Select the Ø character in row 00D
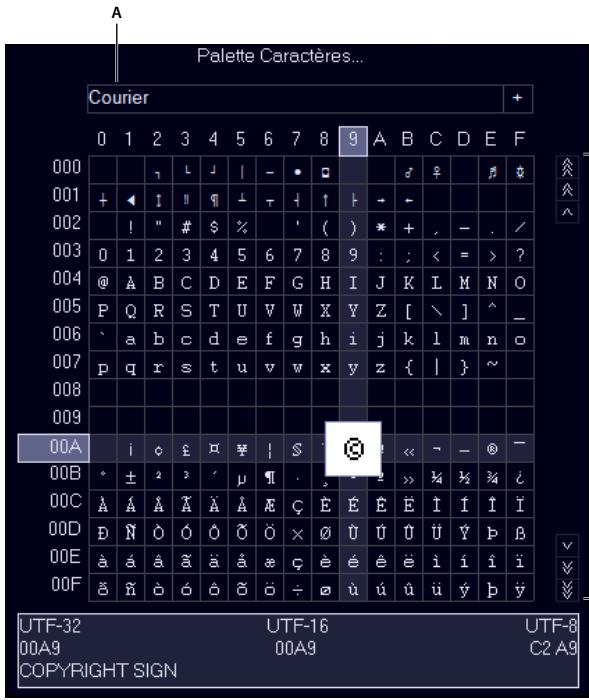This screenshot has width=589, height=700. click(x=326, y=533)
